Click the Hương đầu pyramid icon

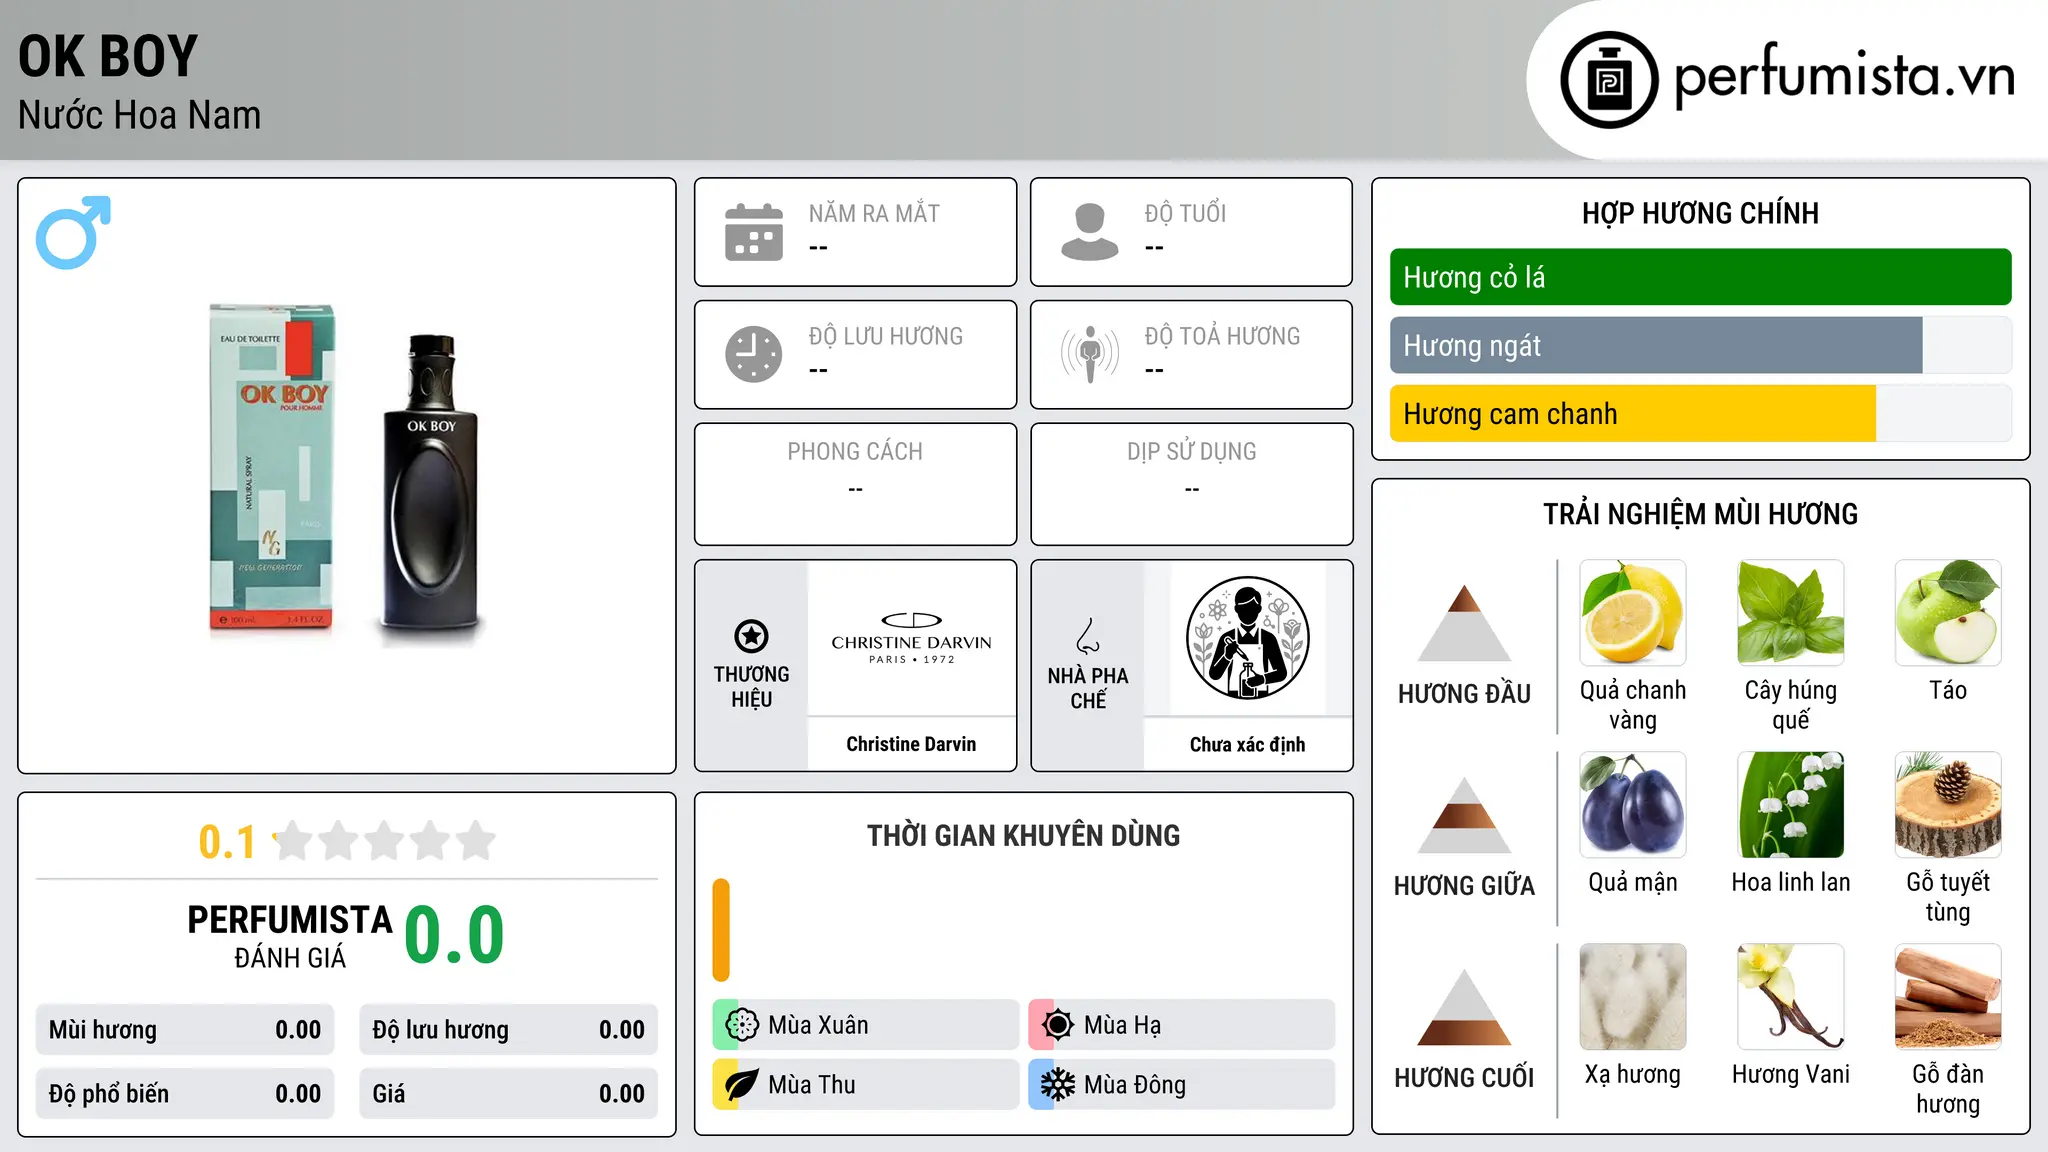[x=1464, y=623]
